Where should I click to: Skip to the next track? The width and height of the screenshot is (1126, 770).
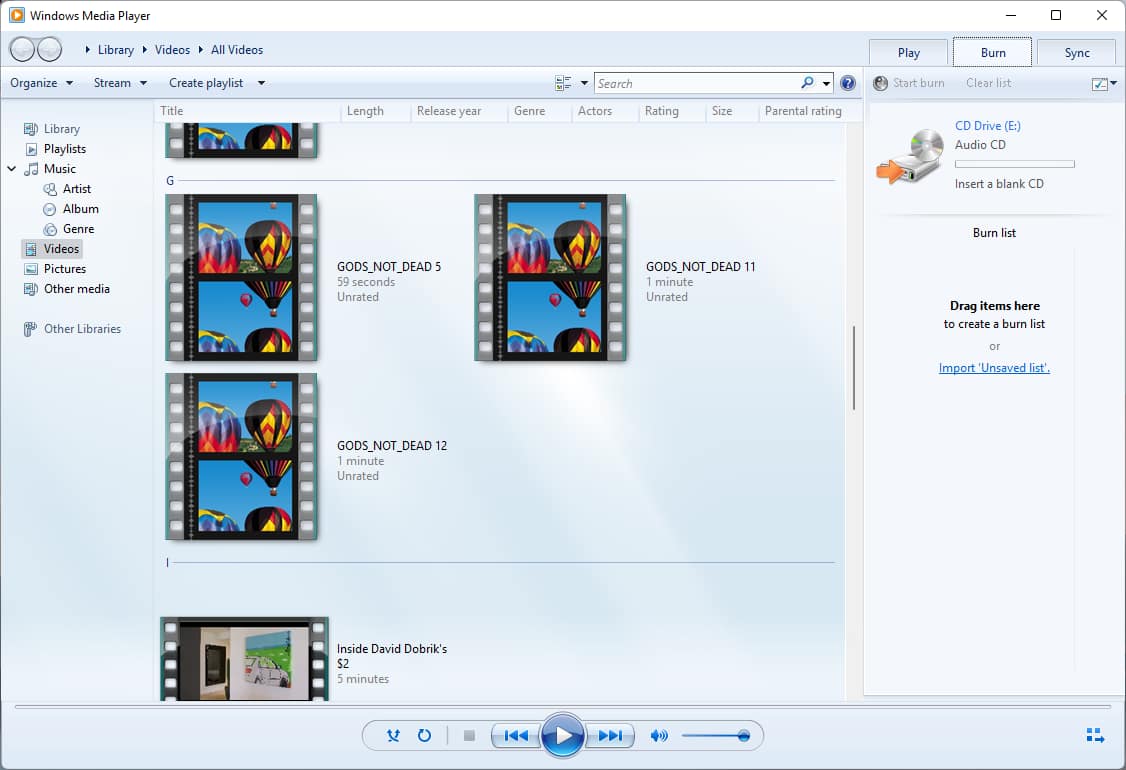(x=611, y=735)
